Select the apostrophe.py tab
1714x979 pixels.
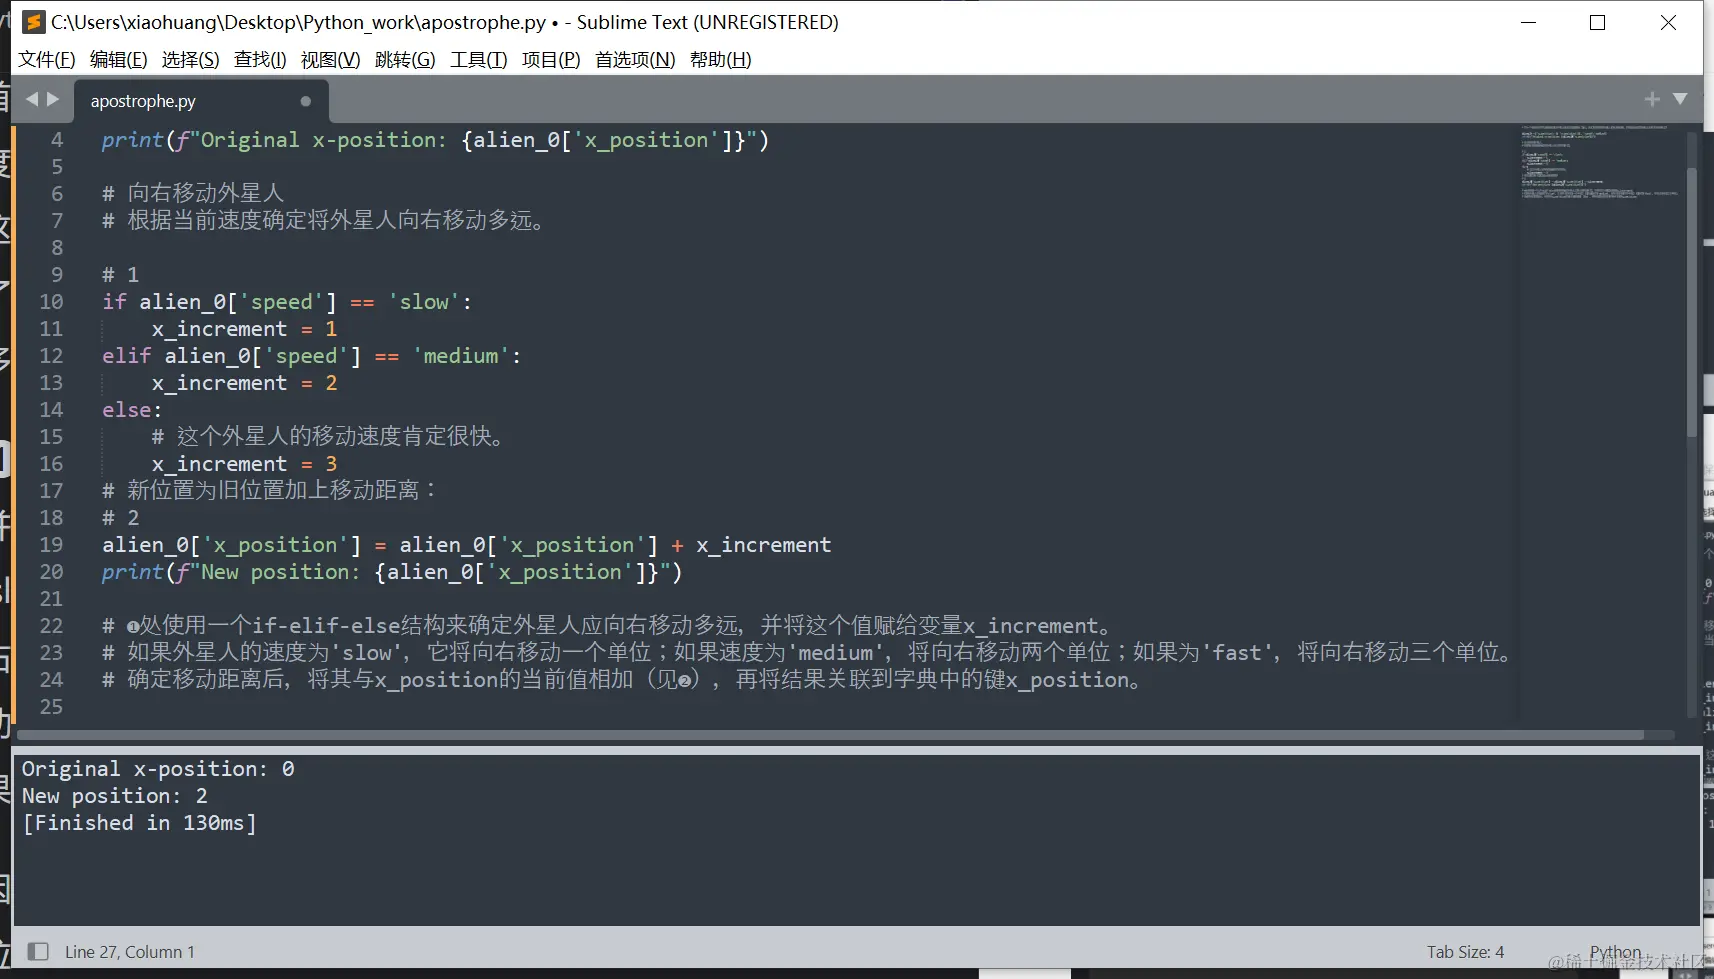click(200, 101)
